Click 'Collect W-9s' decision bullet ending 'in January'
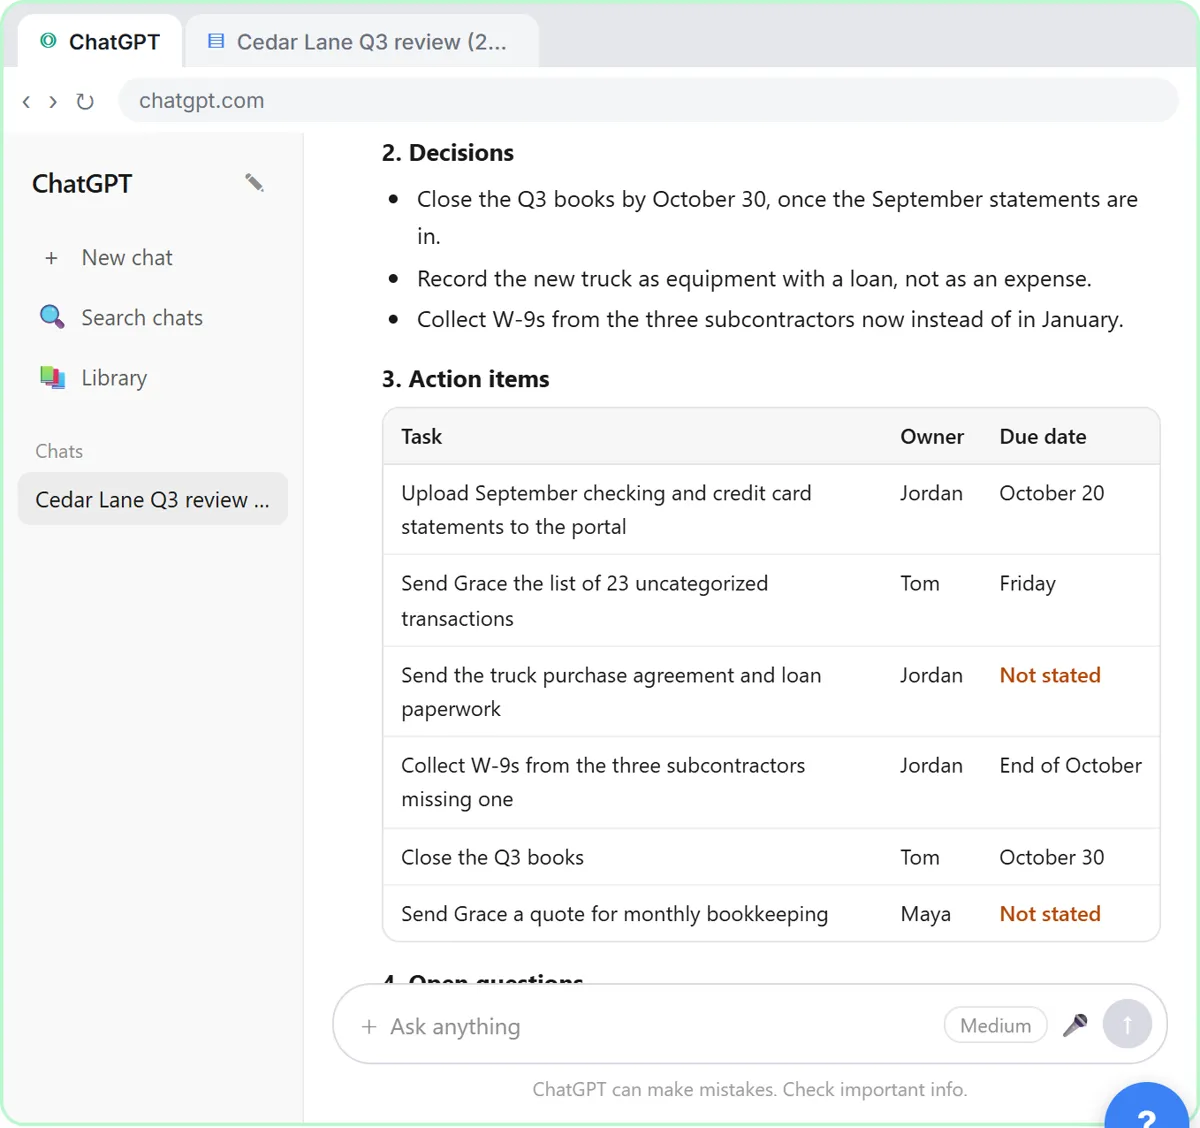Viewport: 1200px width, 1128px height. (770, 319)
